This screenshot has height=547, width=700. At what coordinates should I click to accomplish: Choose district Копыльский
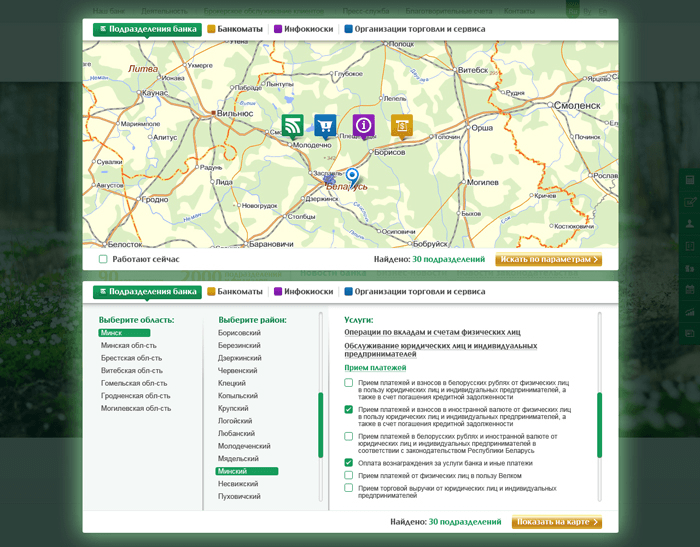point(238,395)
